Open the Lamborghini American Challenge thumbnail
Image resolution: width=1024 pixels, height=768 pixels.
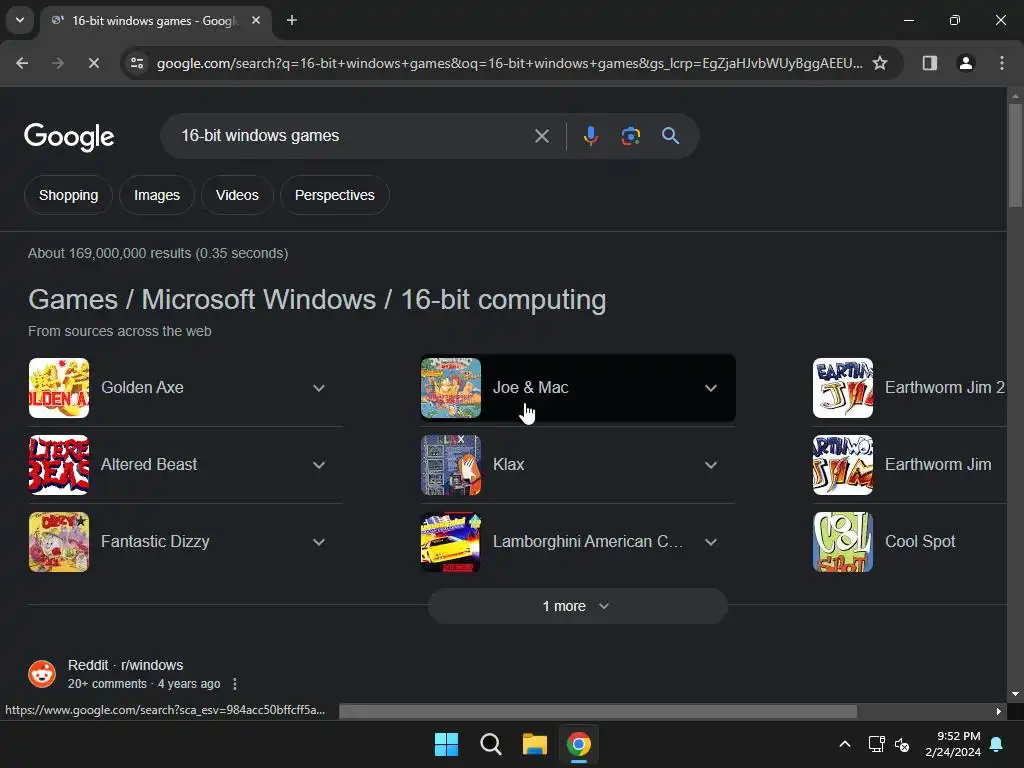coord(451,542)
